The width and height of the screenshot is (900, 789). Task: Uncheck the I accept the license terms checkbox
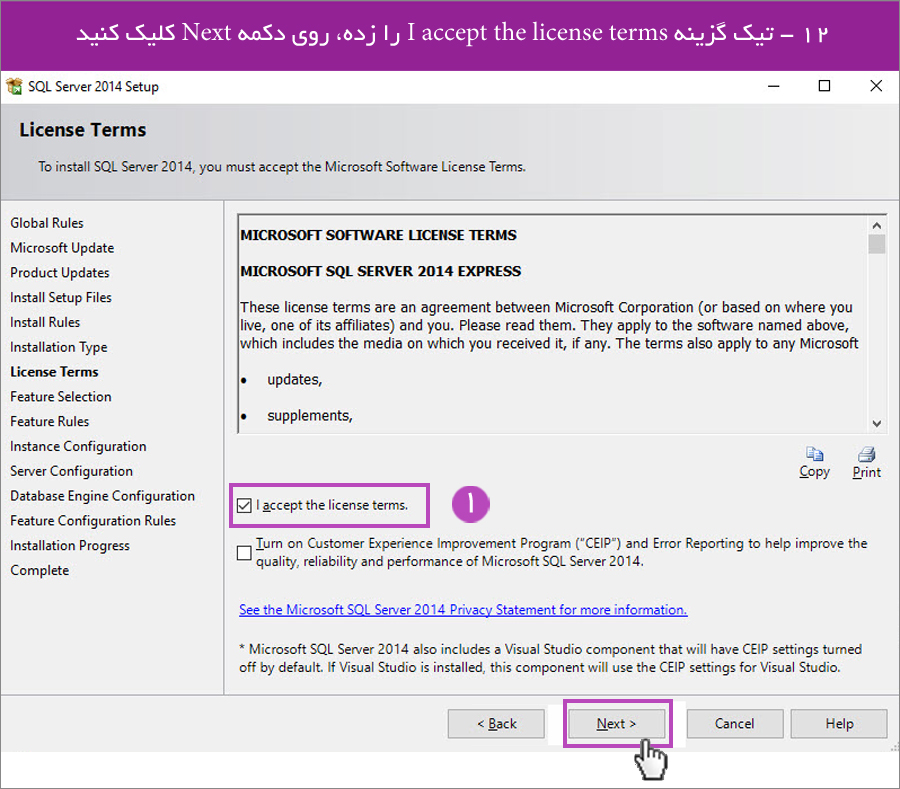click(x=244, y=506)
